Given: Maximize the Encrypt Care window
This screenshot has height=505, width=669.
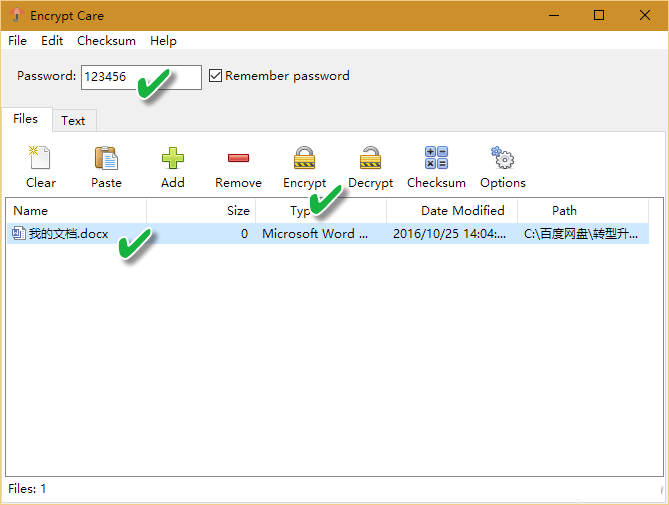Looking at the screenshot, I should [x=599, y=15].
